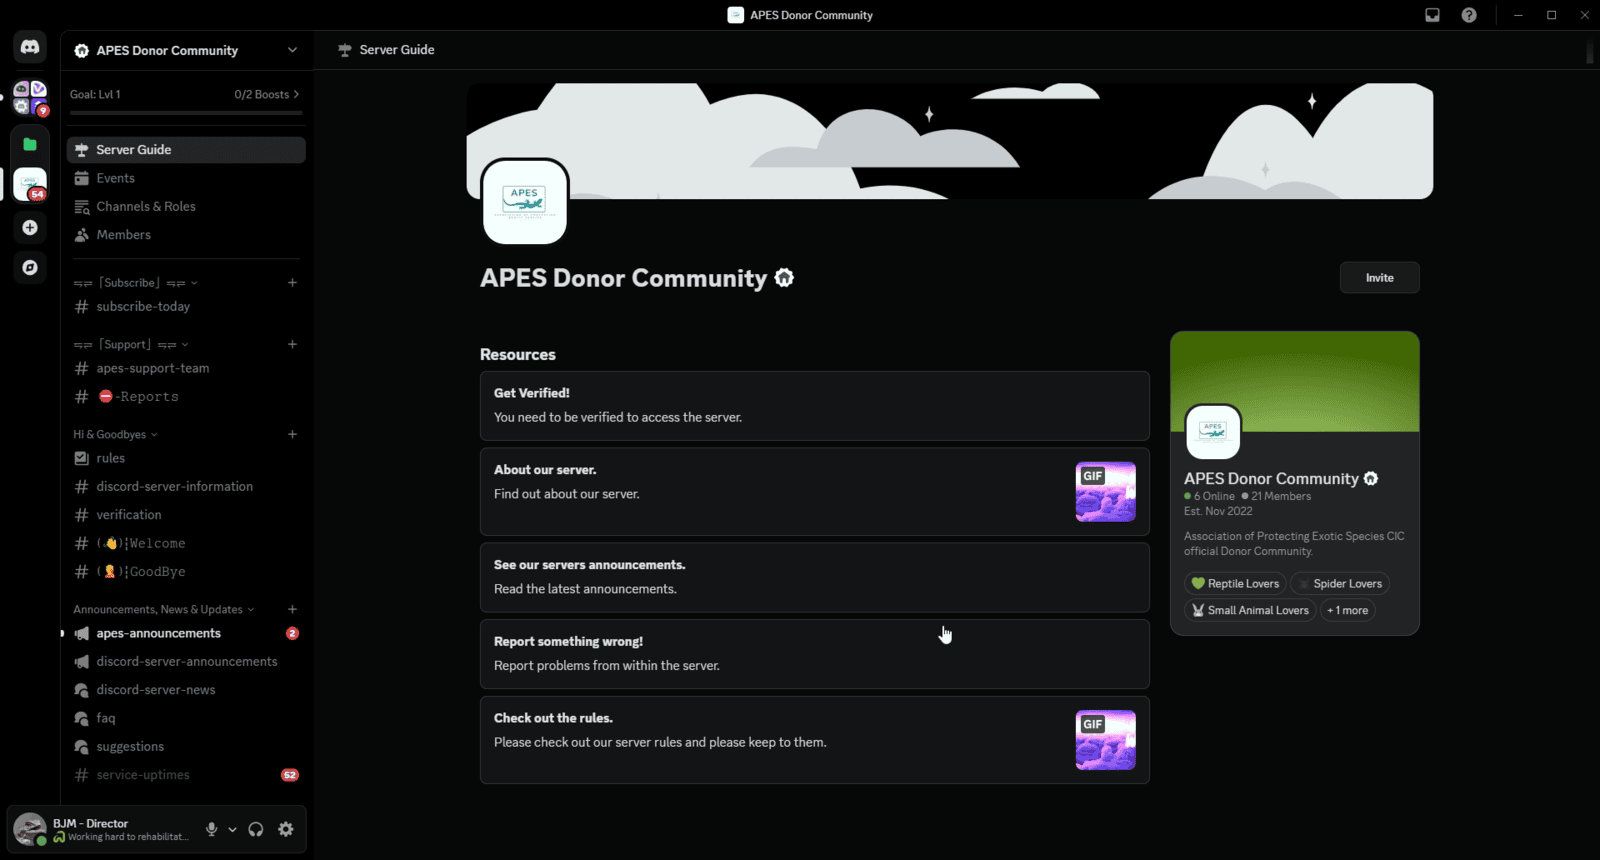Screen dimensions: 1600x860
Task: Open the Welcome channel
Action: 186,543
